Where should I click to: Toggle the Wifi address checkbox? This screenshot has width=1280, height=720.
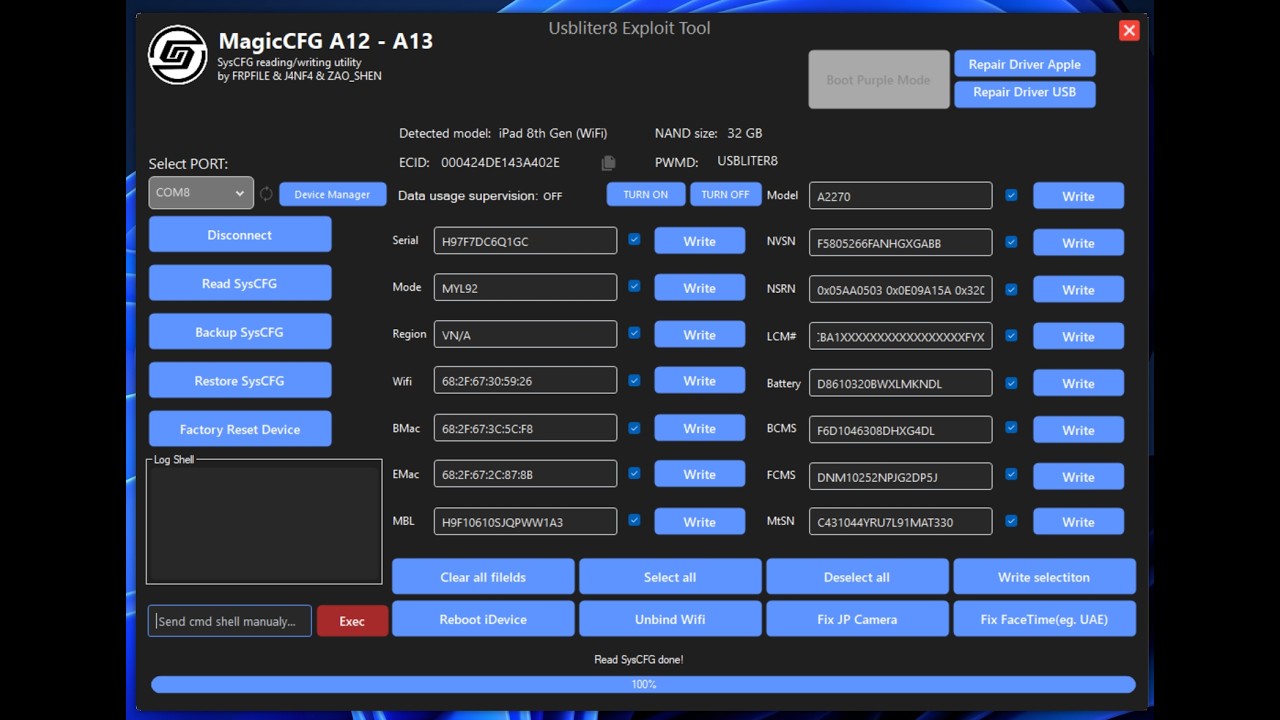pos(634,380)
